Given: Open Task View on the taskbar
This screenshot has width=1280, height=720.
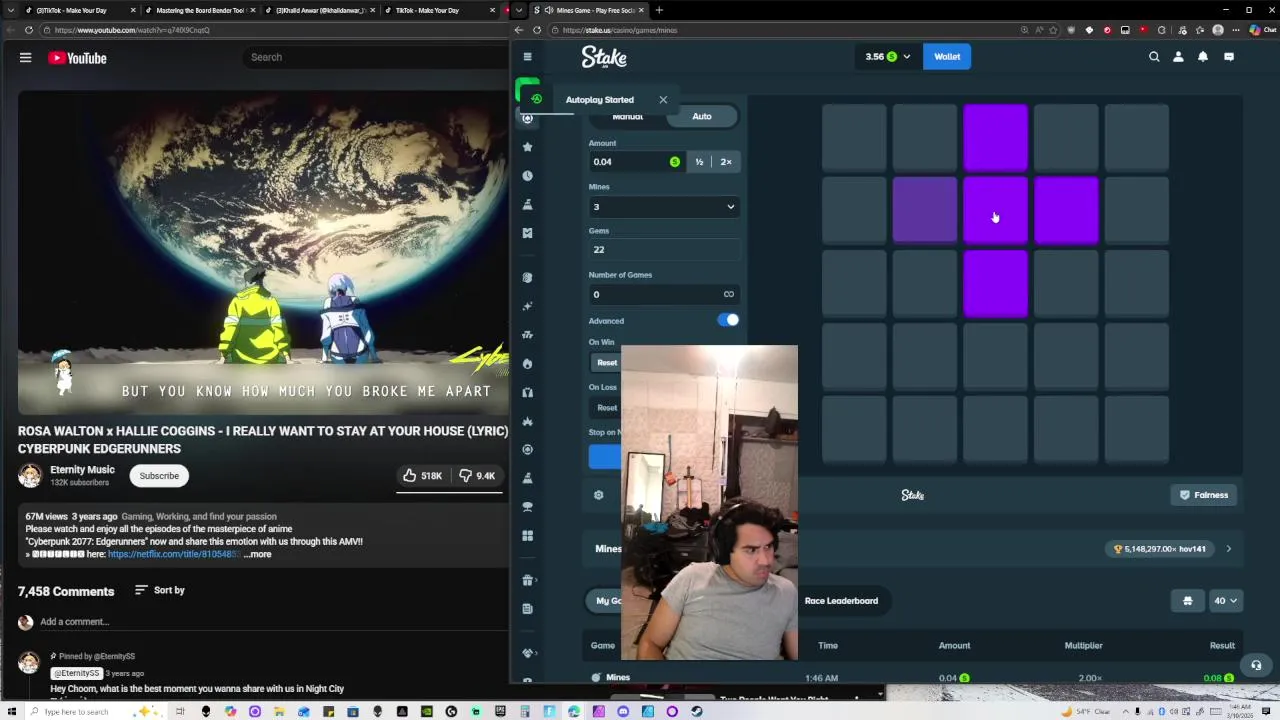Looking at the screenshot, I should (181, 712).
